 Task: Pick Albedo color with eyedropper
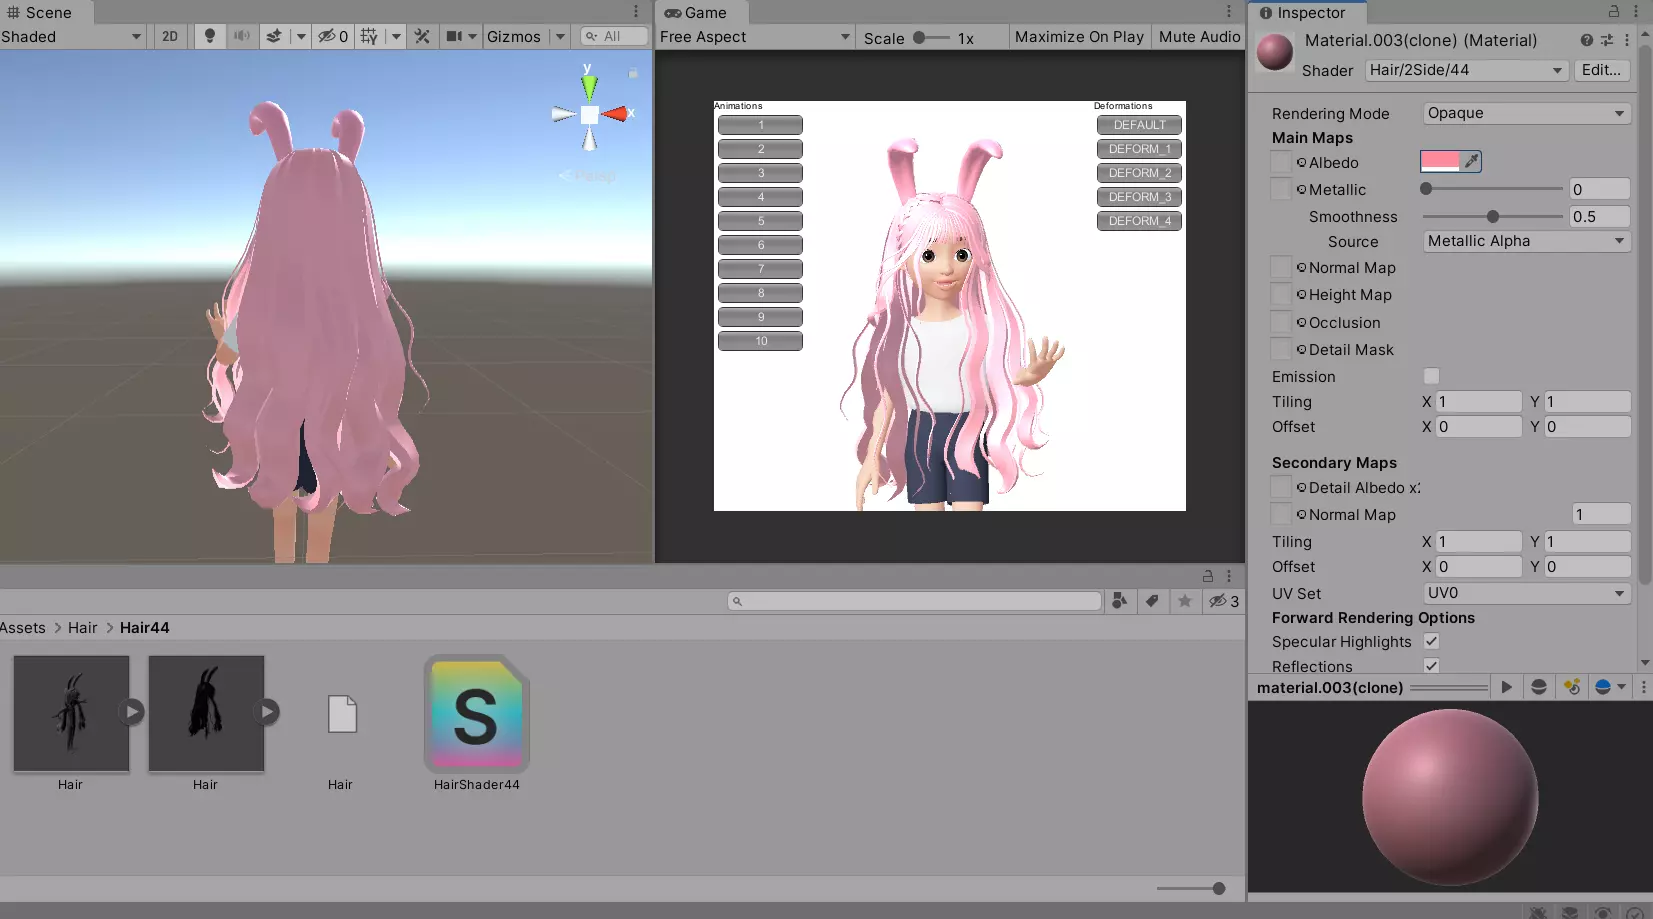[x=1471, y=161]
